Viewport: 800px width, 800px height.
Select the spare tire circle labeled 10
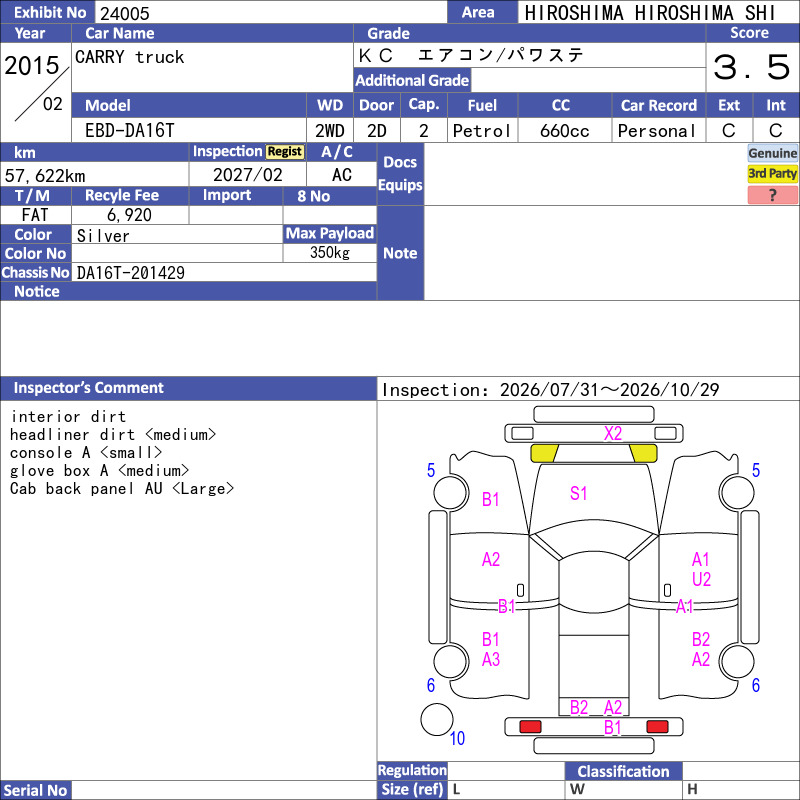[437, 719]
